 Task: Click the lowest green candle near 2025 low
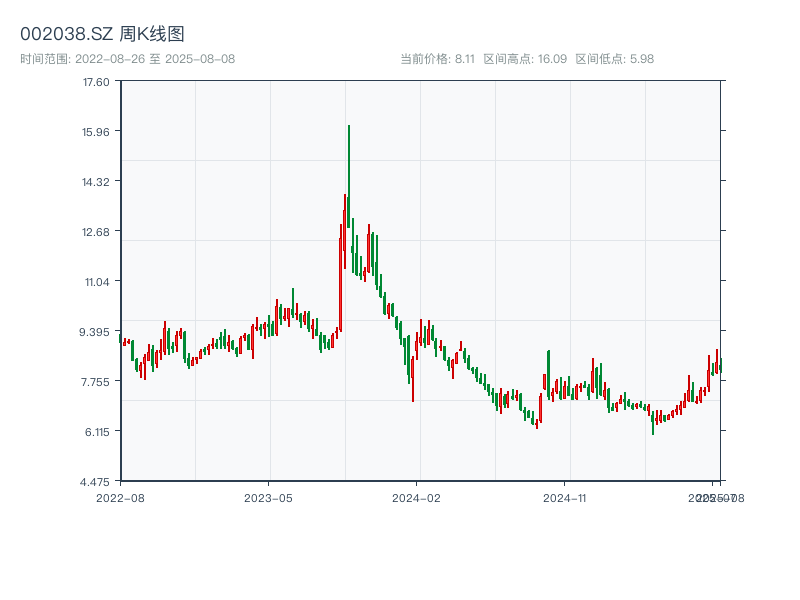pyautogui.click(x=653, y=422)
